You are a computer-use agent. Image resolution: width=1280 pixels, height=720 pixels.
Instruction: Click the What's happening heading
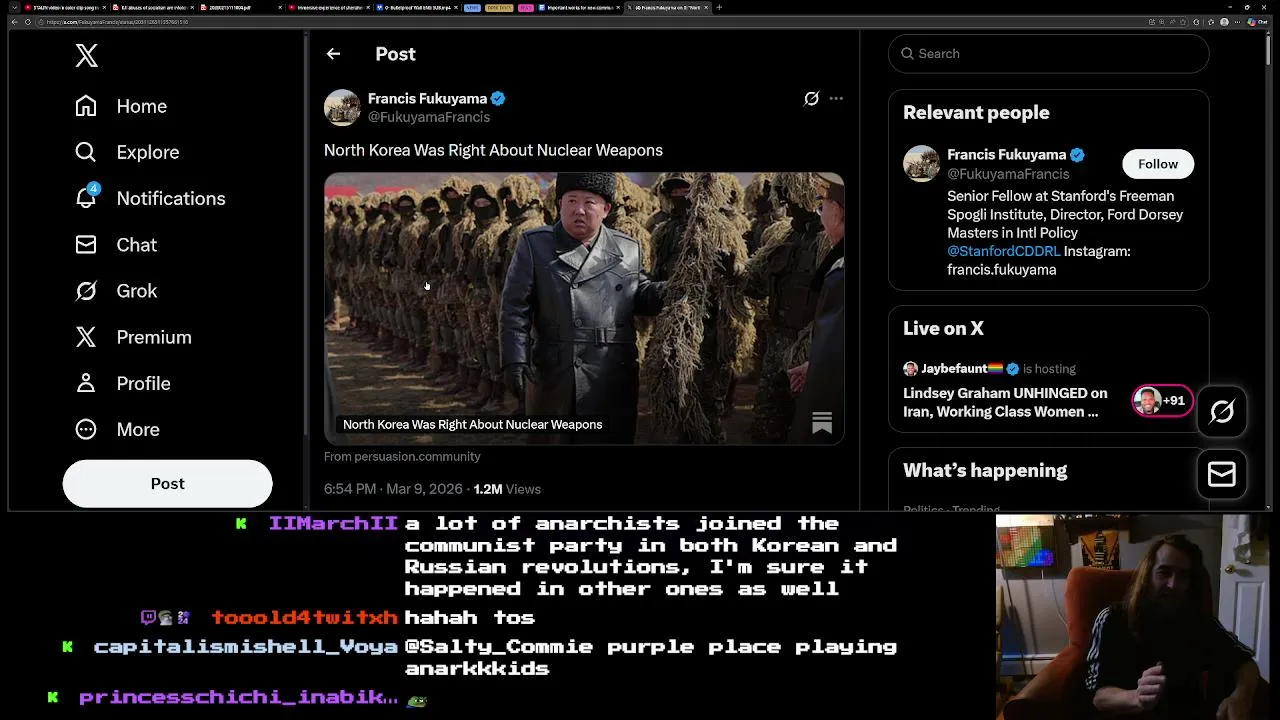tap(985, 470)
